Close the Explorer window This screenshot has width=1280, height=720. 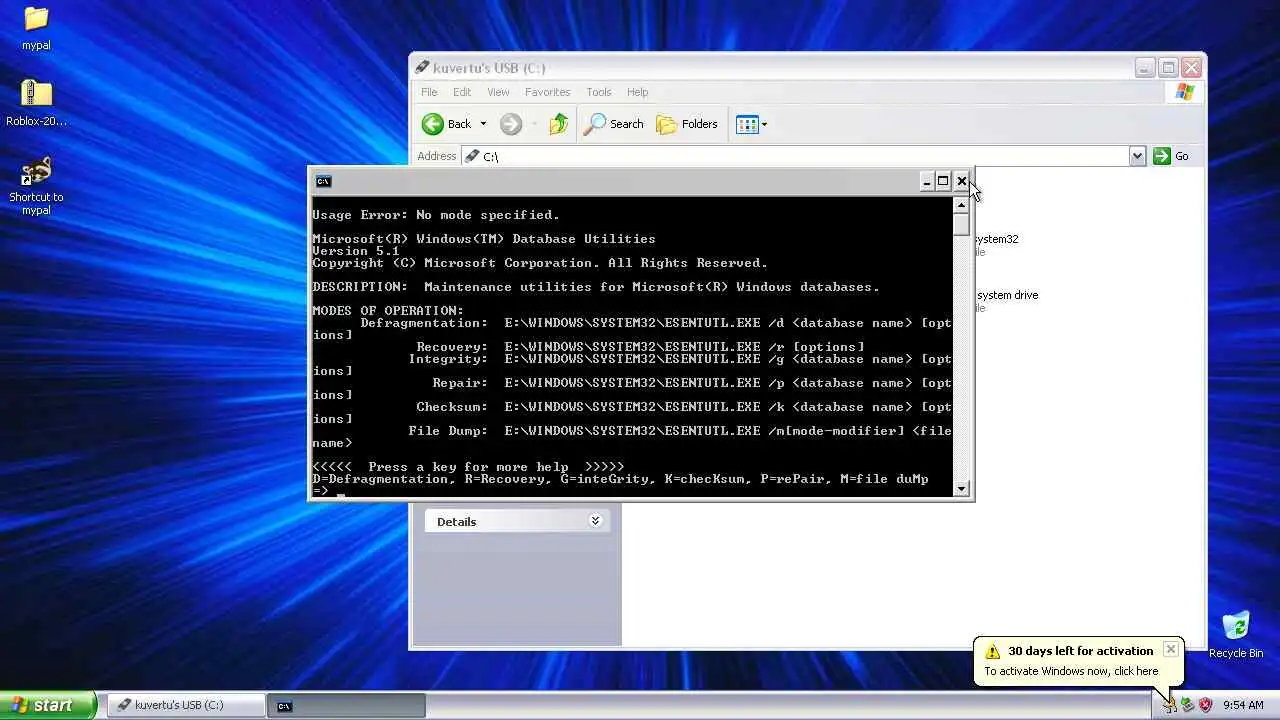point(1191,68)
